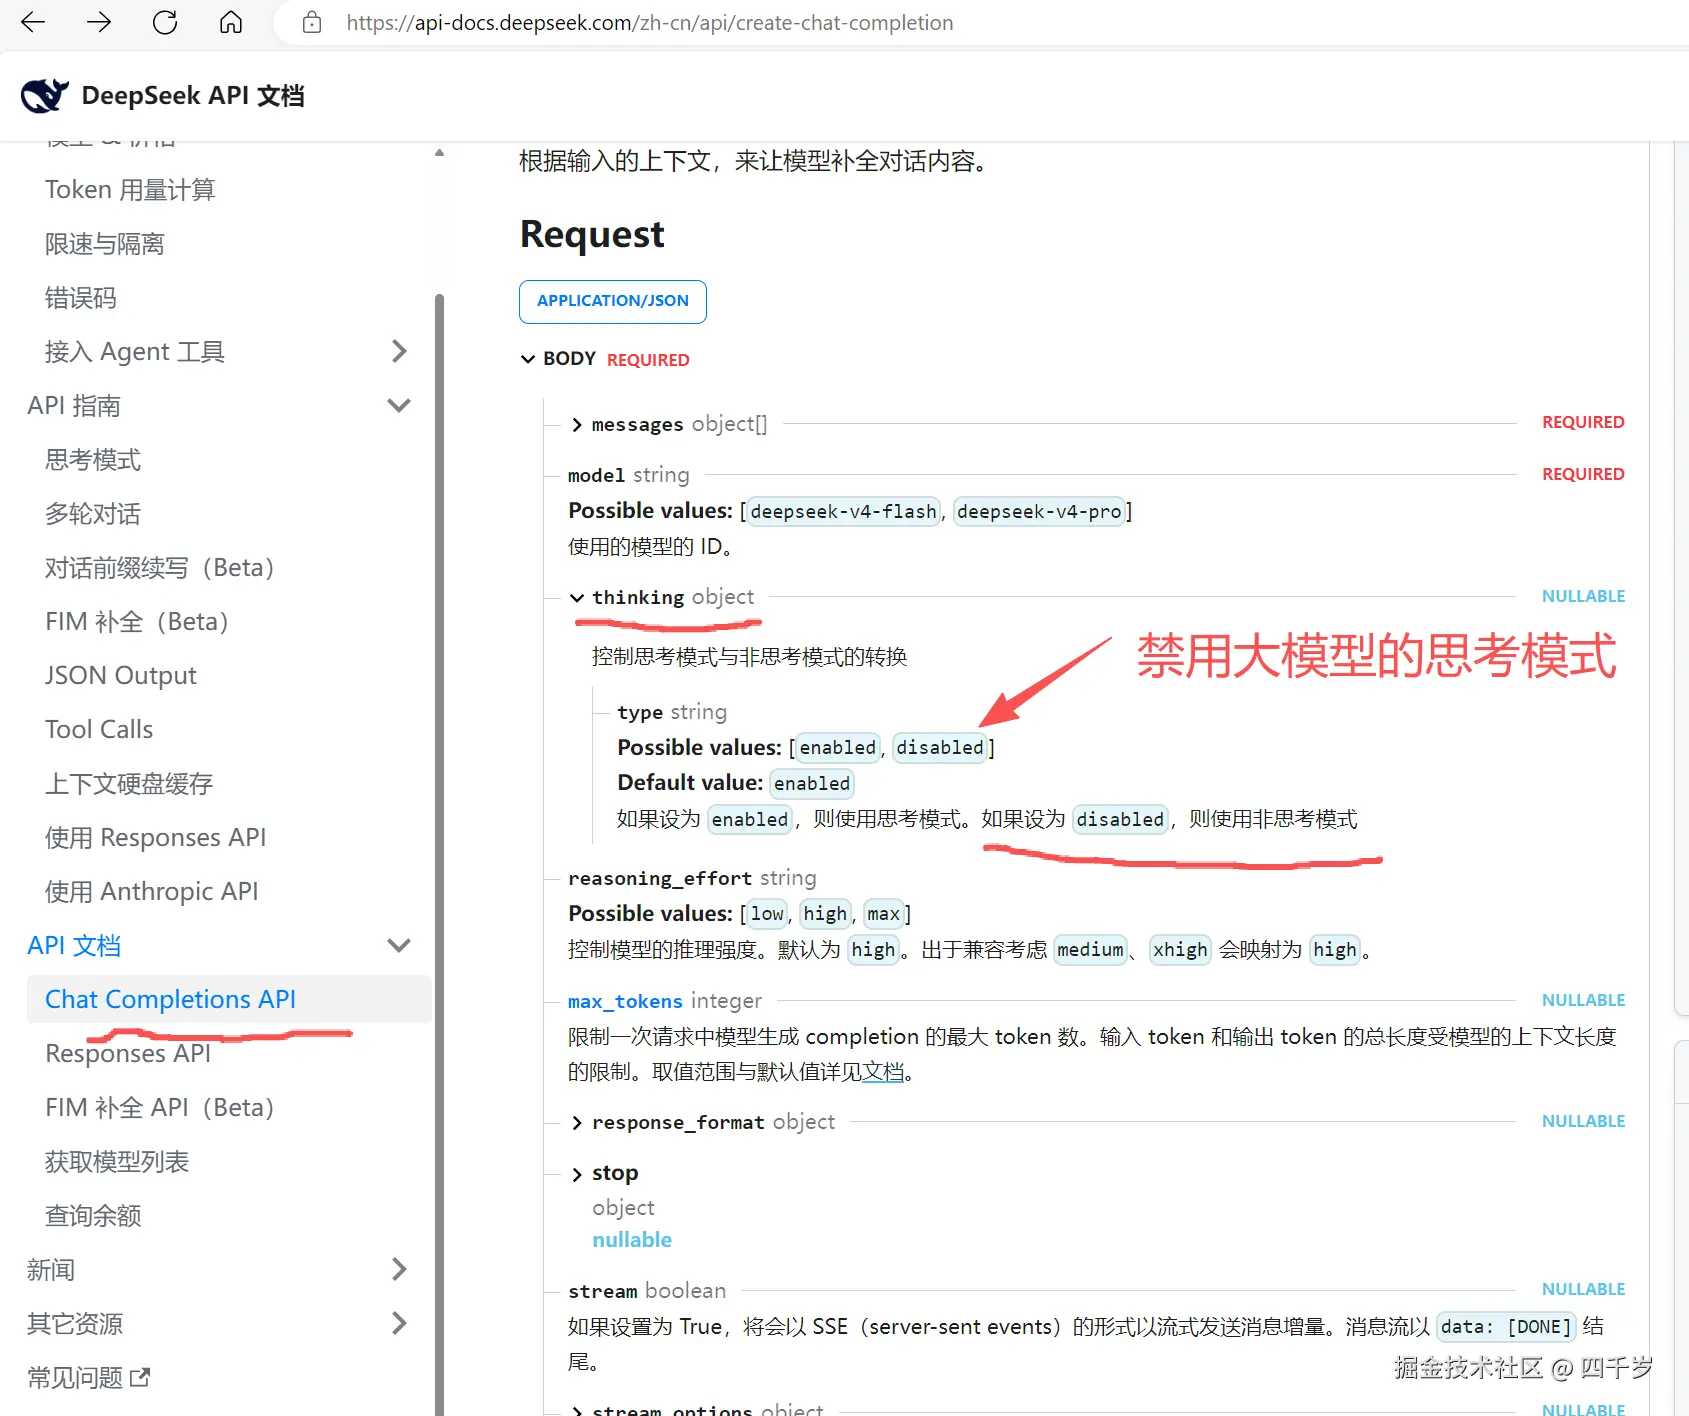Follow the 文档 link in max_tokens description
The height and width of the screenshot is (1416, 1689).
(x=883, y=1072)
